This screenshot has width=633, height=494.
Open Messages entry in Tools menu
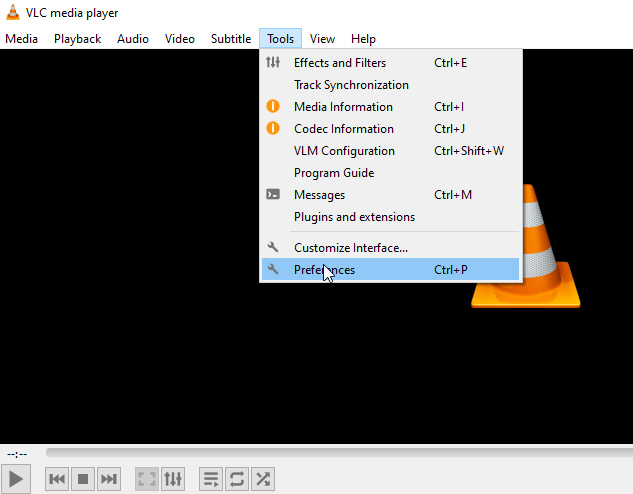390,195
